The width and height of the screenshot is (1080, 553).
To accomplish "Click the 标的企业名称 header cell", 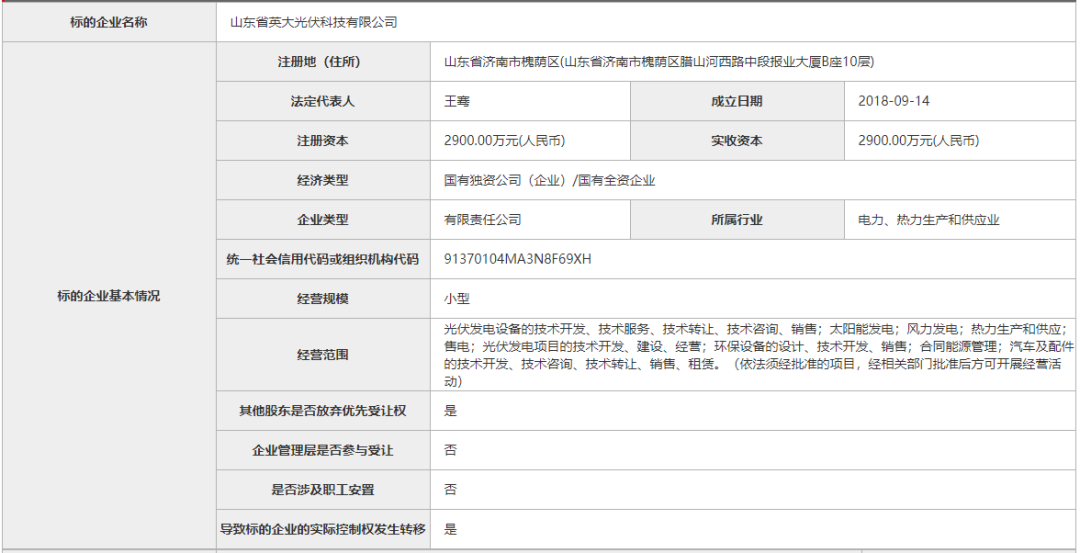I will coord(108,22).
